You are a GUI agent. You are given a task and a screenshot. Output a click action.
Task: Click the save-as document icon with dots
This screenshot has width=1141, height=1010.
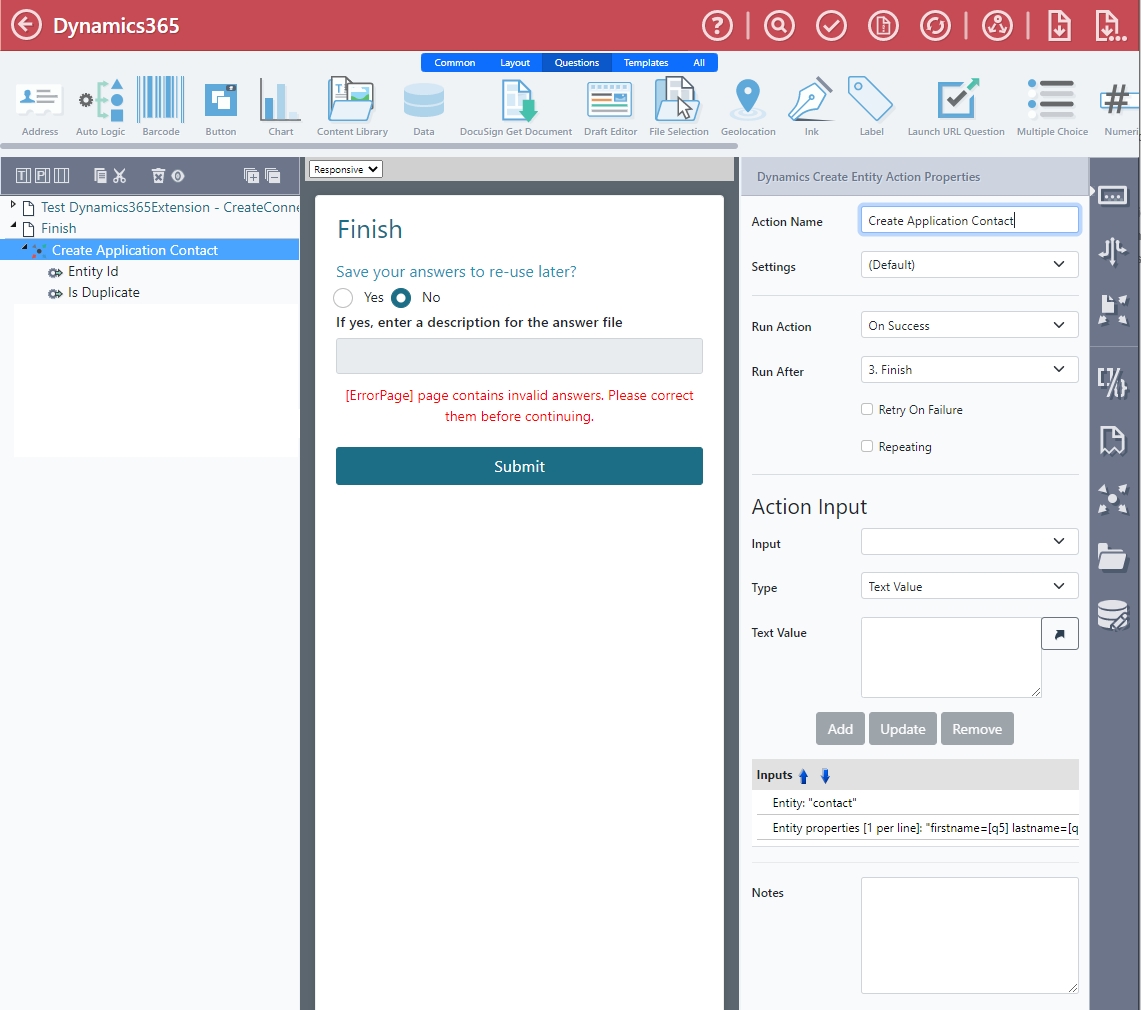tap(1110, 25)
